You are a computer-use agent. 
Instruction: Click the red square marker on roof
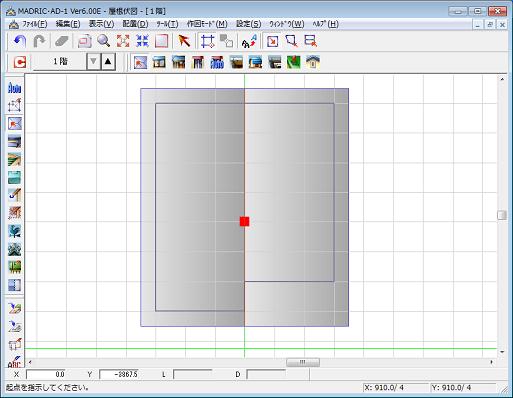(x=244, y=221)
